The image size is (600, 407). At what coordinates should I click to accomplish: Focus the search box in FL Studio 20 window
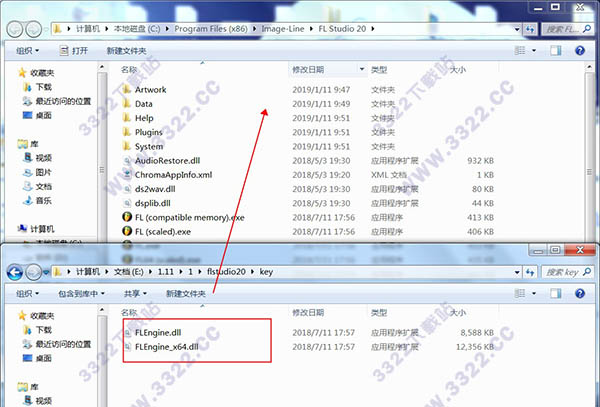coord(567,29)
